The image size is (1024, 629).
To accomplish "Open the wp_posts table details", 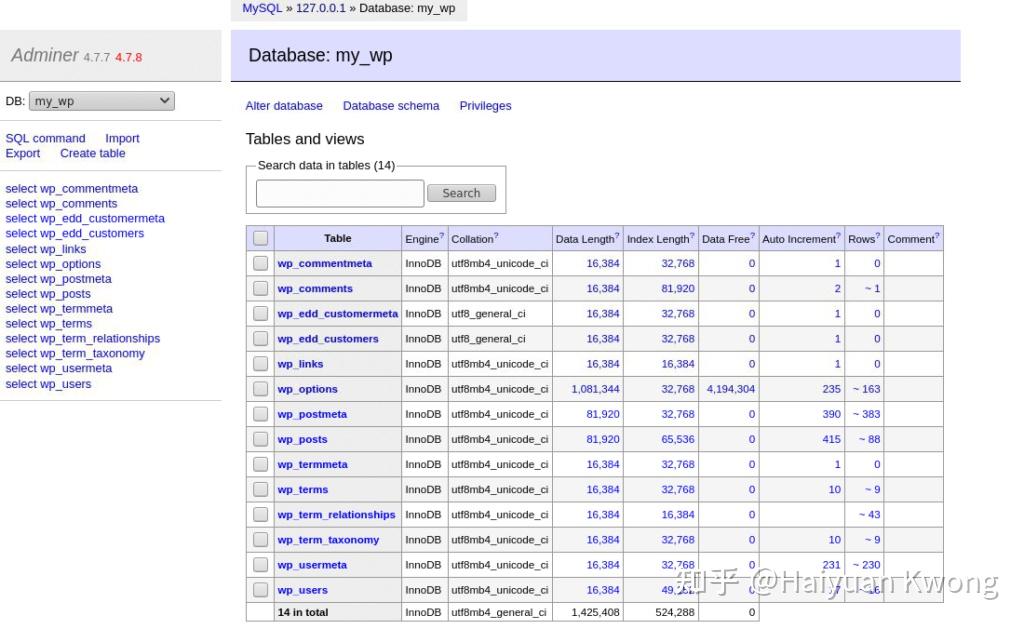I will [302, 438].
